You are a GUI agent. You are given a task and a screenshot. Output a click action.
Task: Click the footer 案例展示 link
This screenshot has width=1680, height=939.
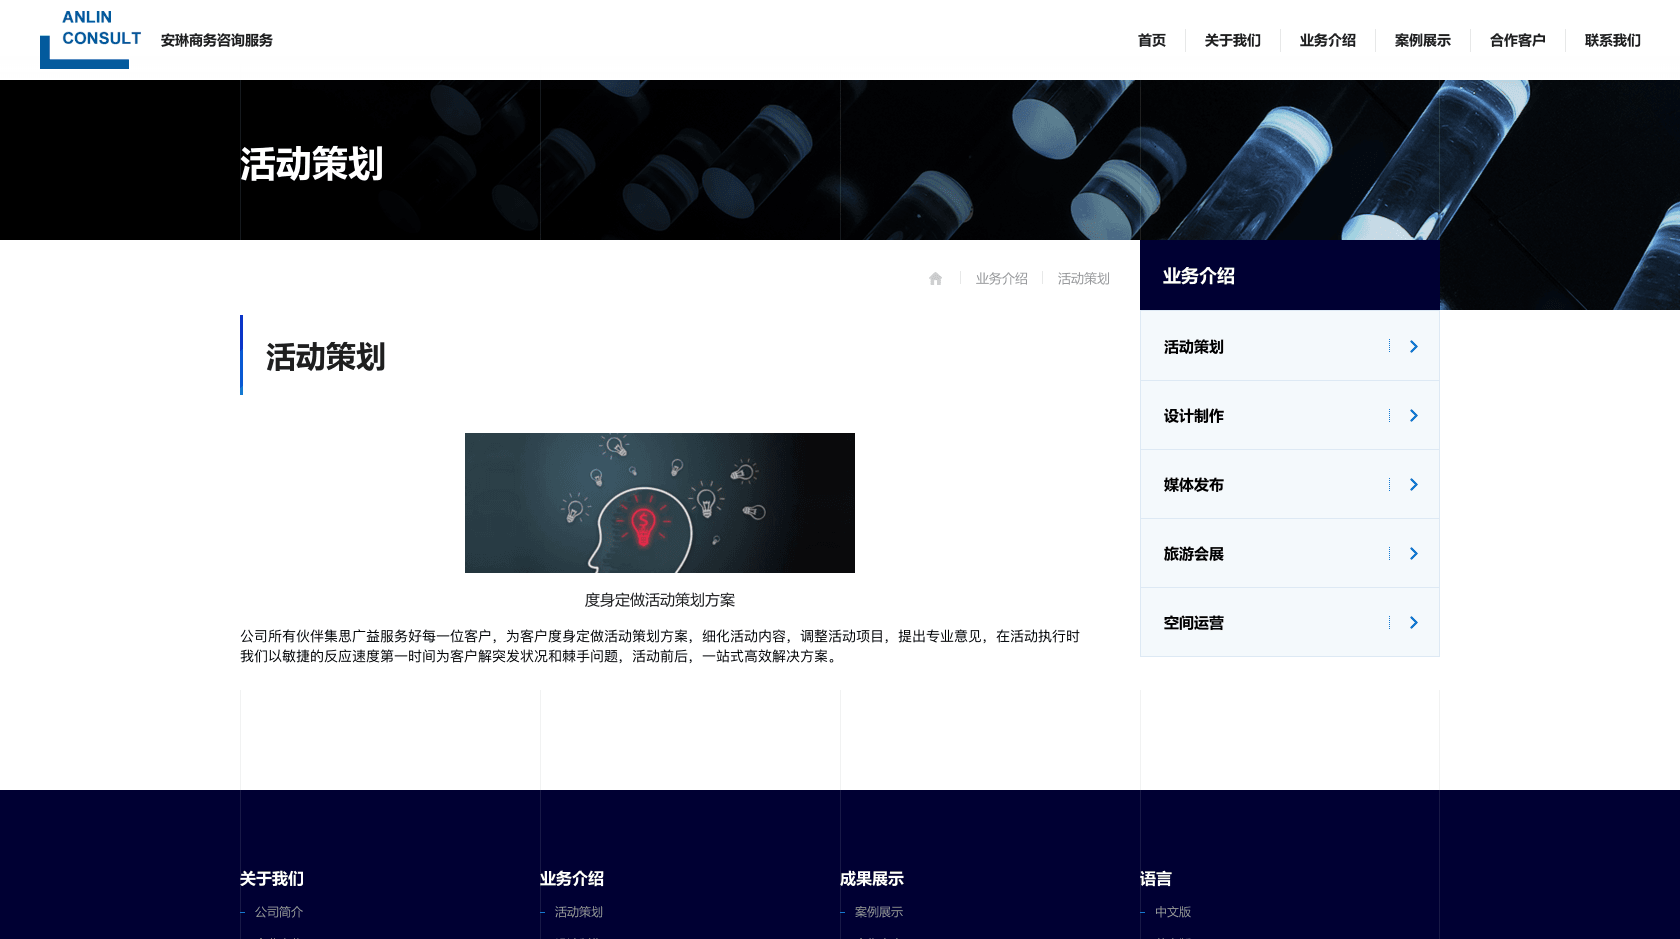point(878,912)
